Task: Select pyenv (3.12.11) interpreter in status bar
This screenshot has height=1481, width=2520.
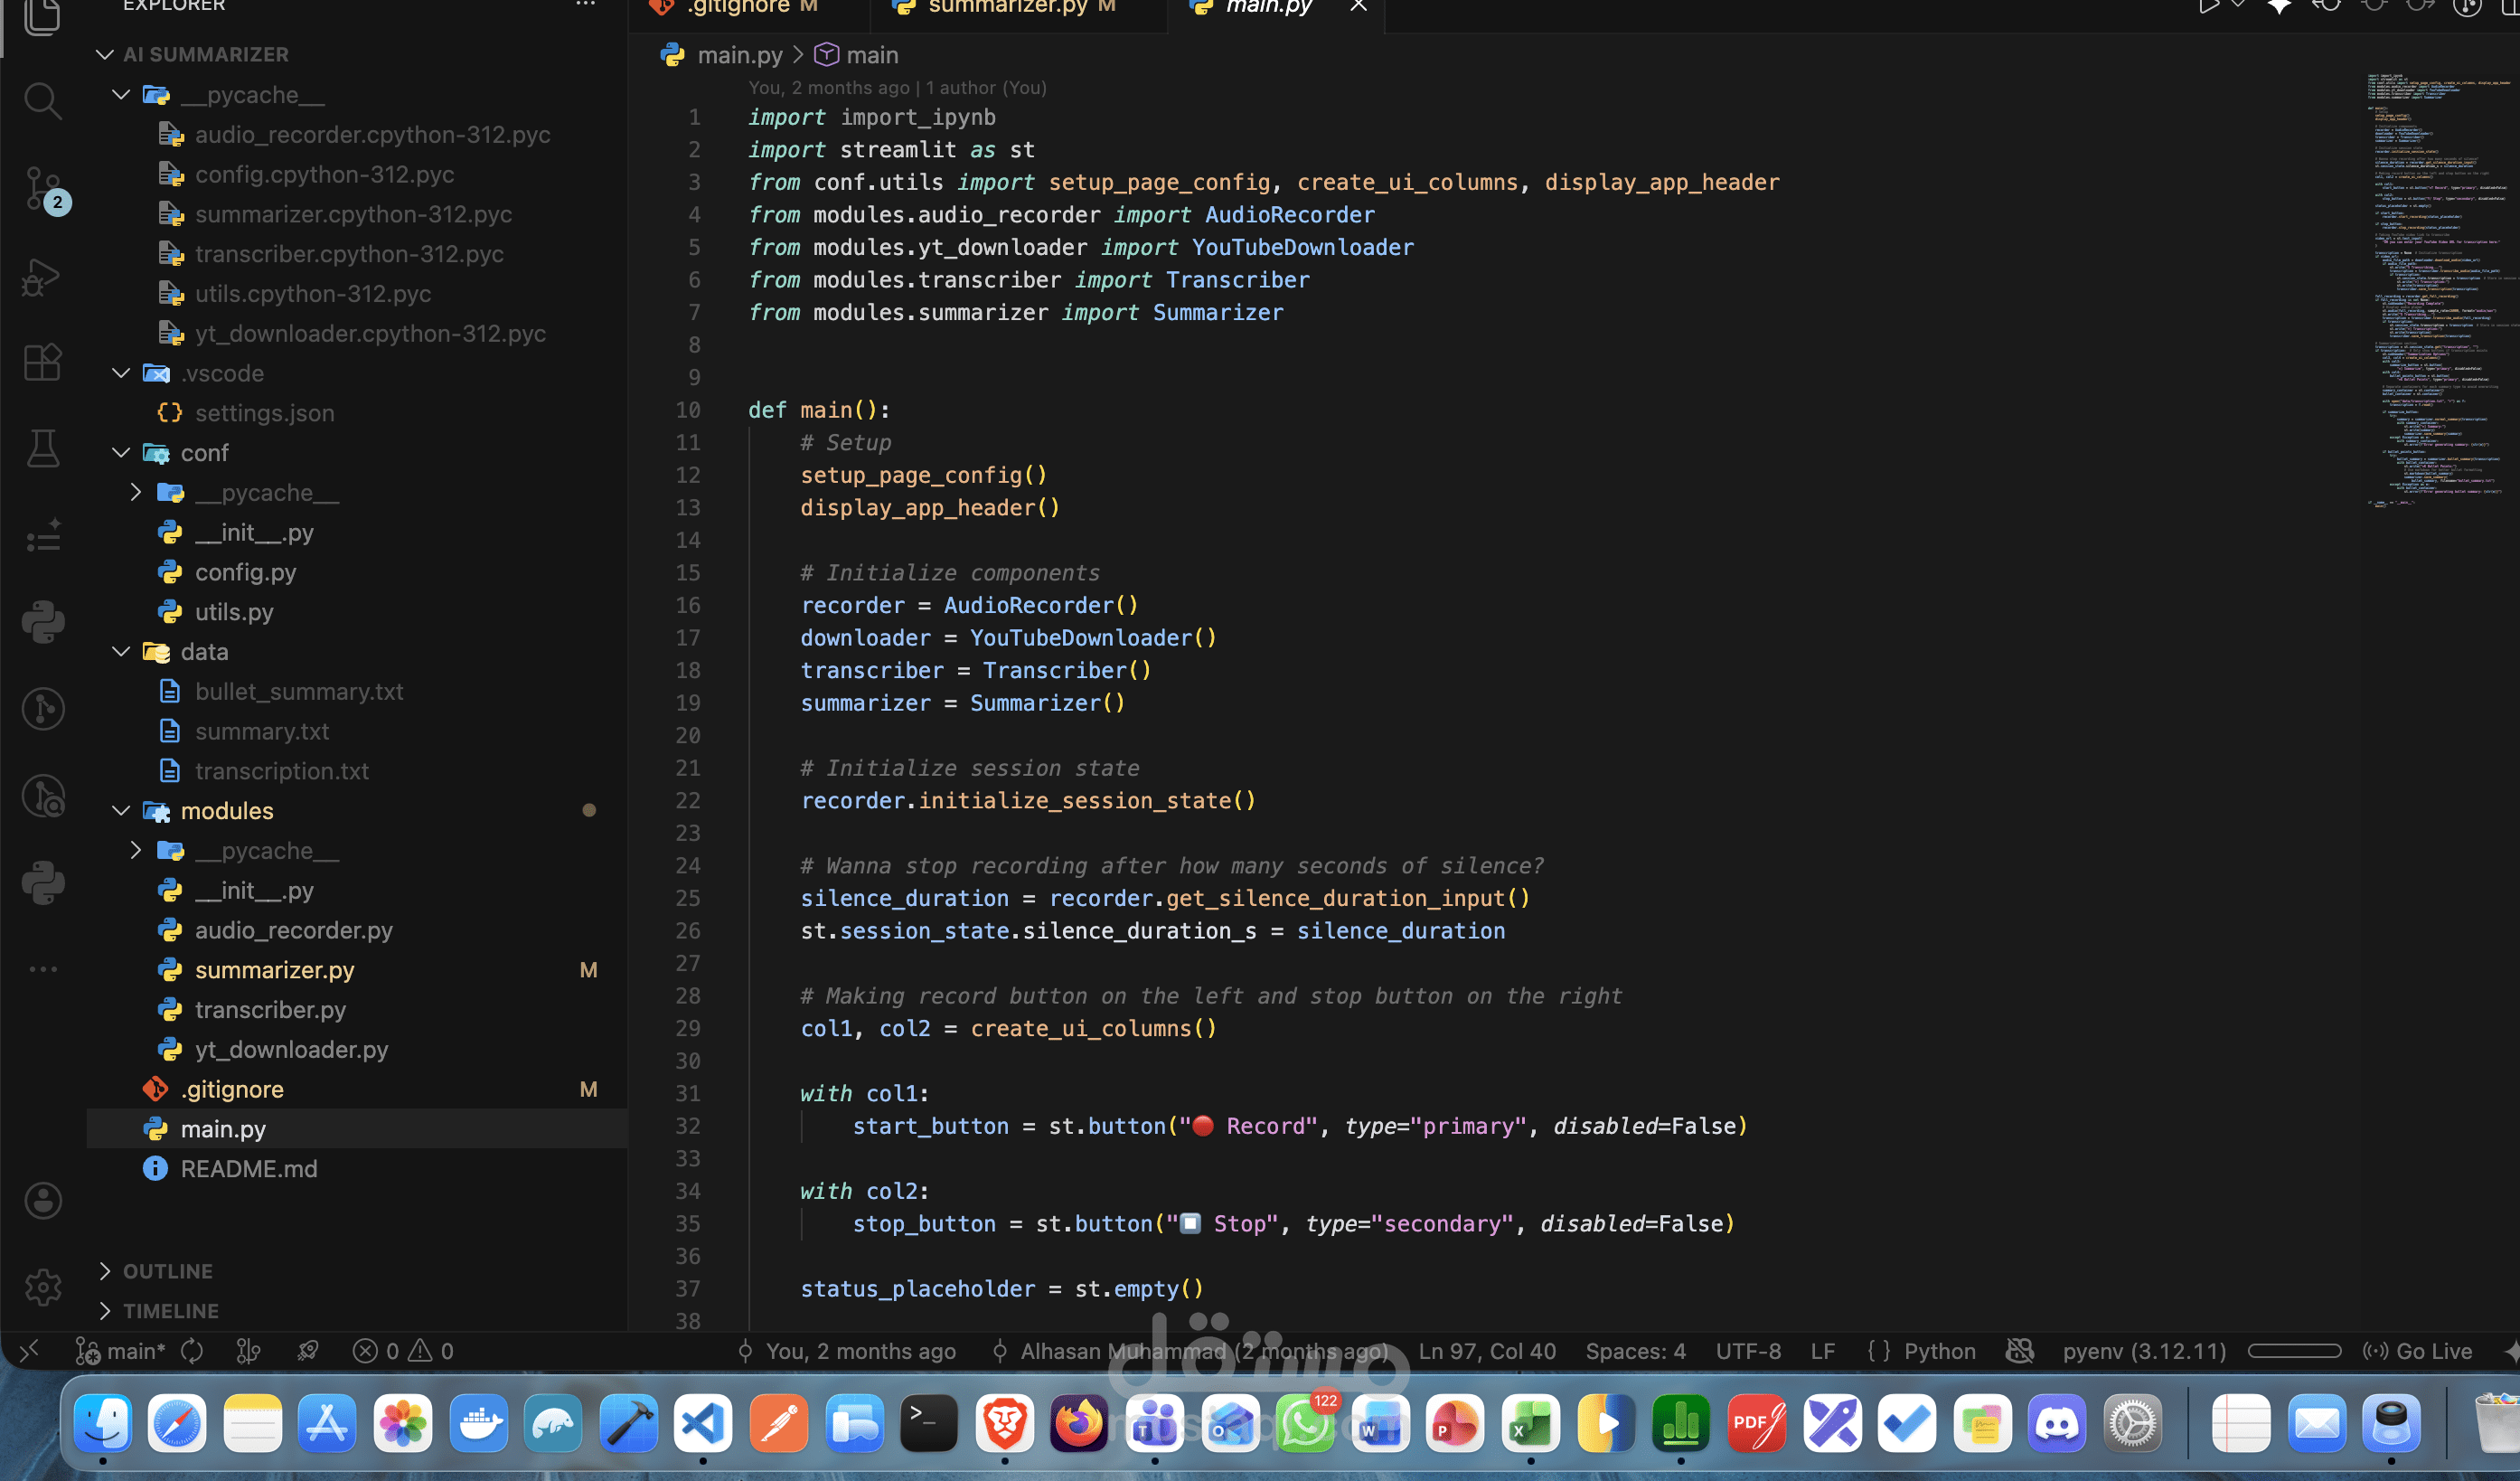Action: [x=2143, y=1351]
